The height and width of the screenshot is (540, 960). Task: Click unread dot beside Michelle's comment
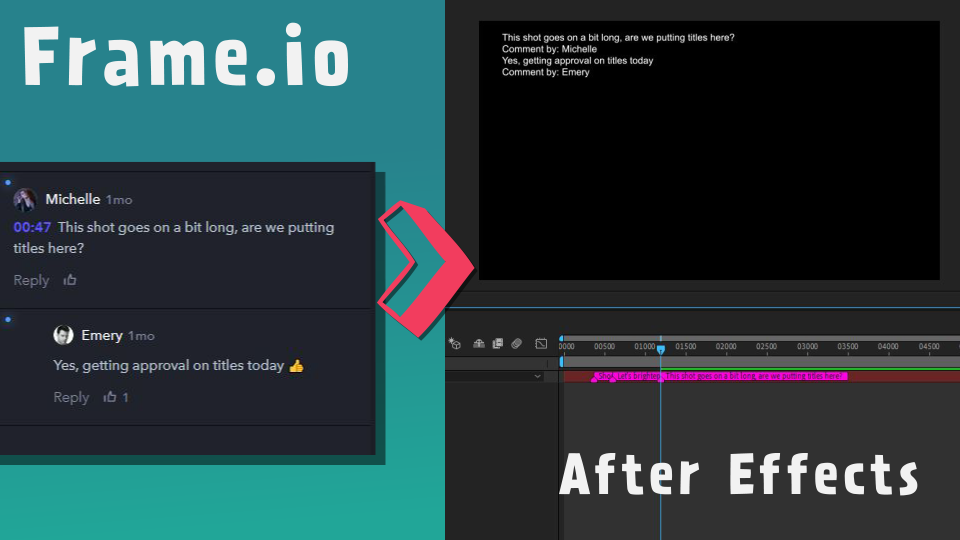[8, 182]
